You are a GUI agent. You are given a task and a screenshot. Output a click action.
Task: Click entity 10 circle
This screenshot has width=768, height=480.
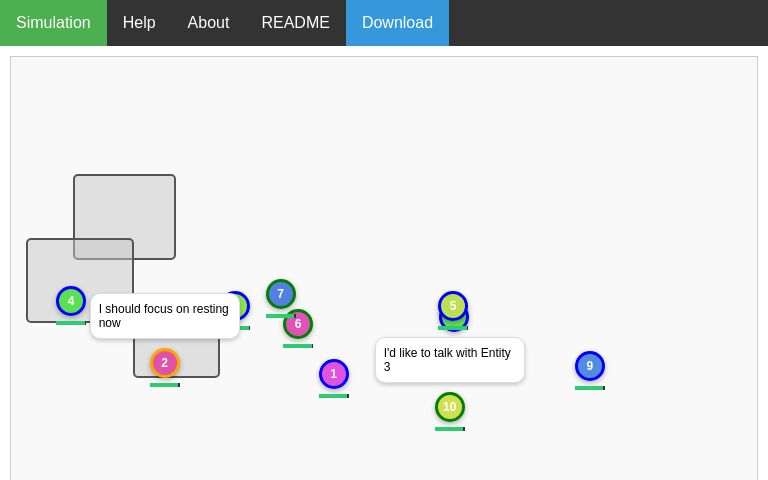coord(450,407)
